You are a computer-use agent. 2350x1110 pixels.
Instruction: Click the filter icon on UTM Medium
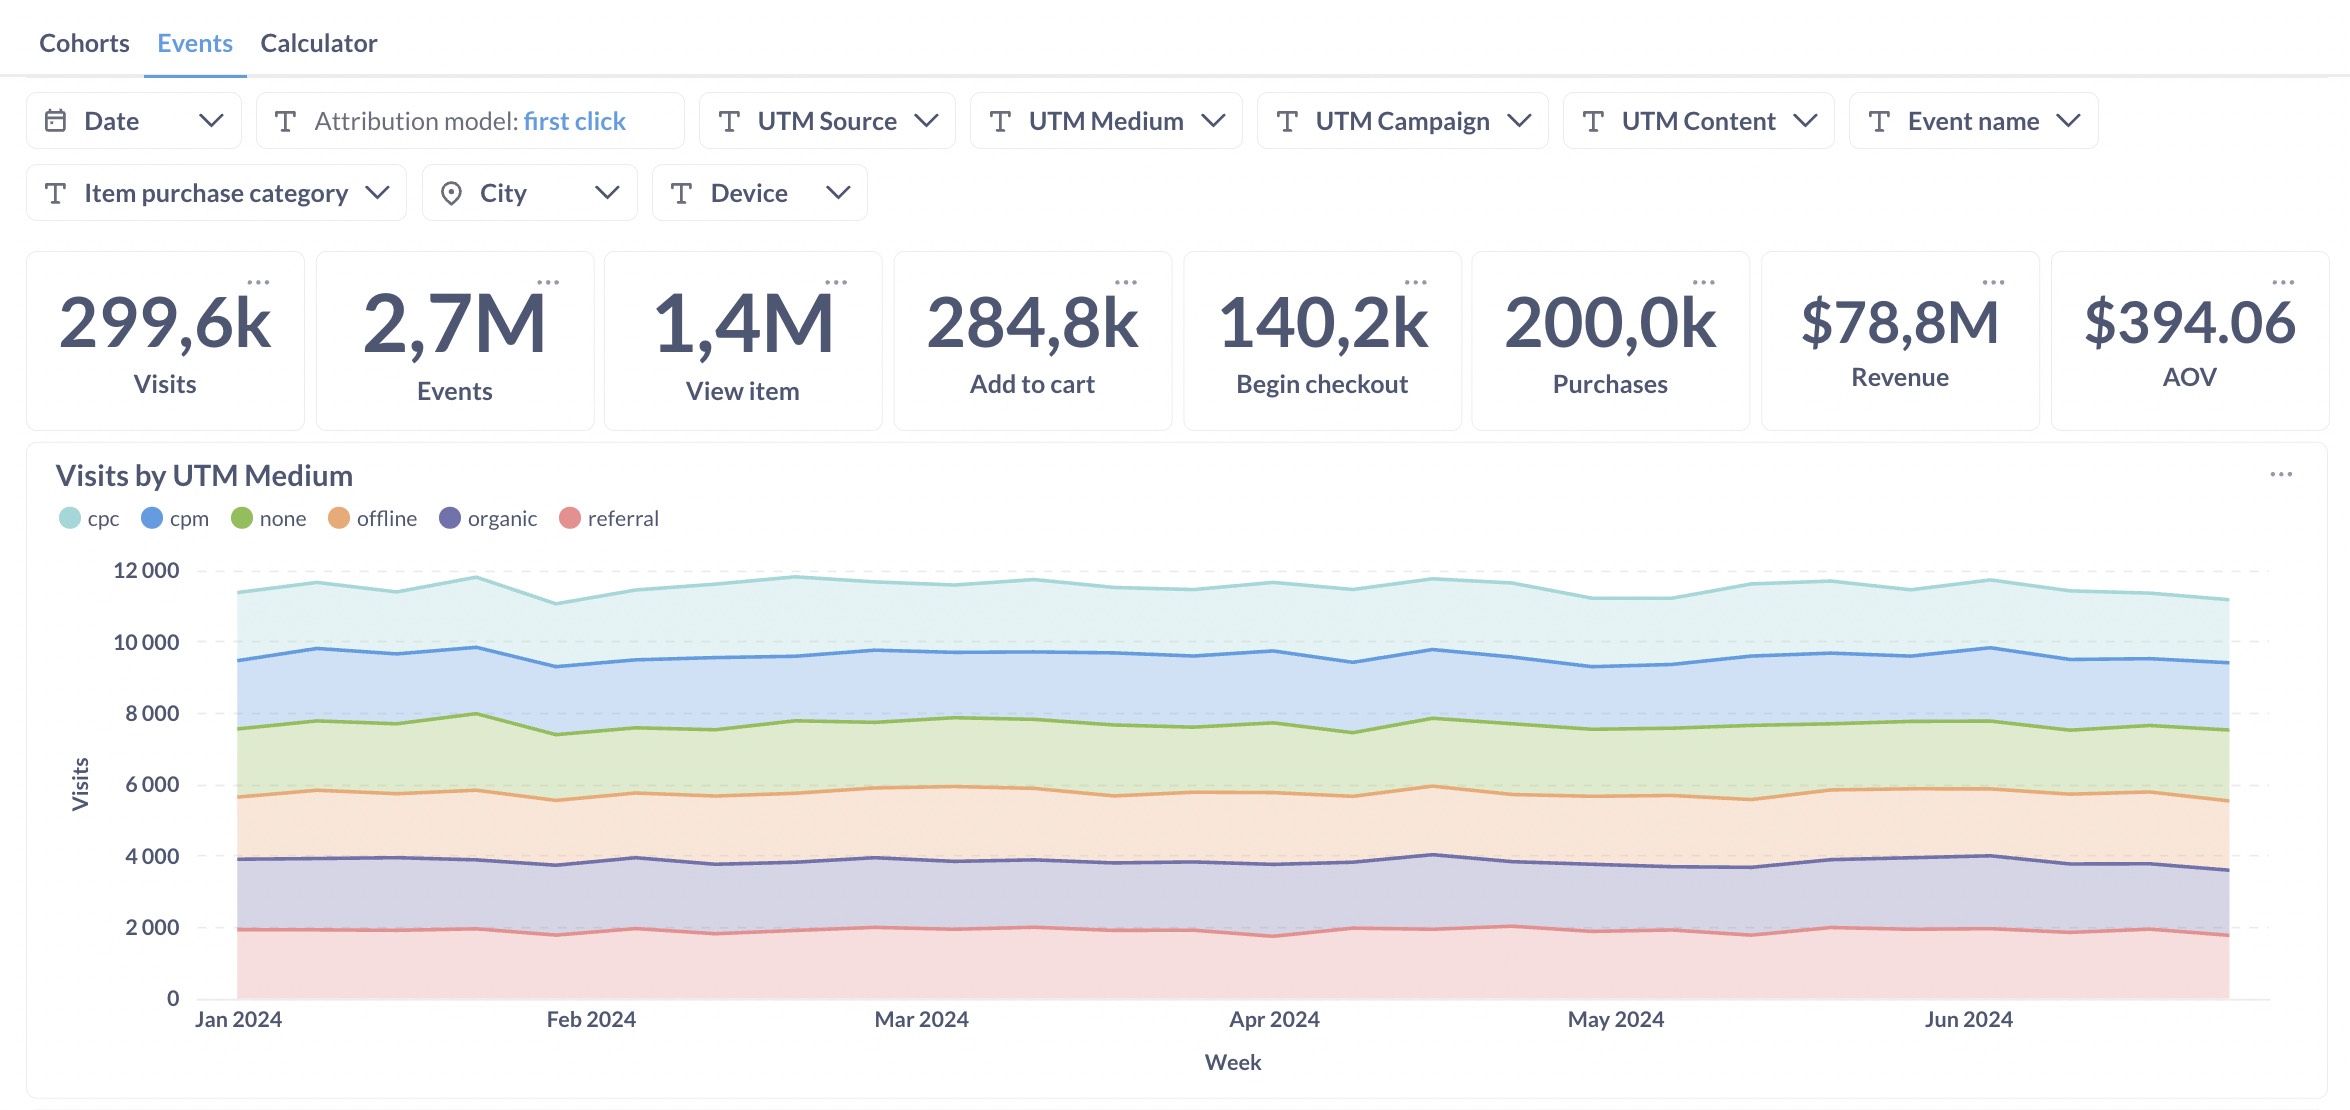[999, 120]
